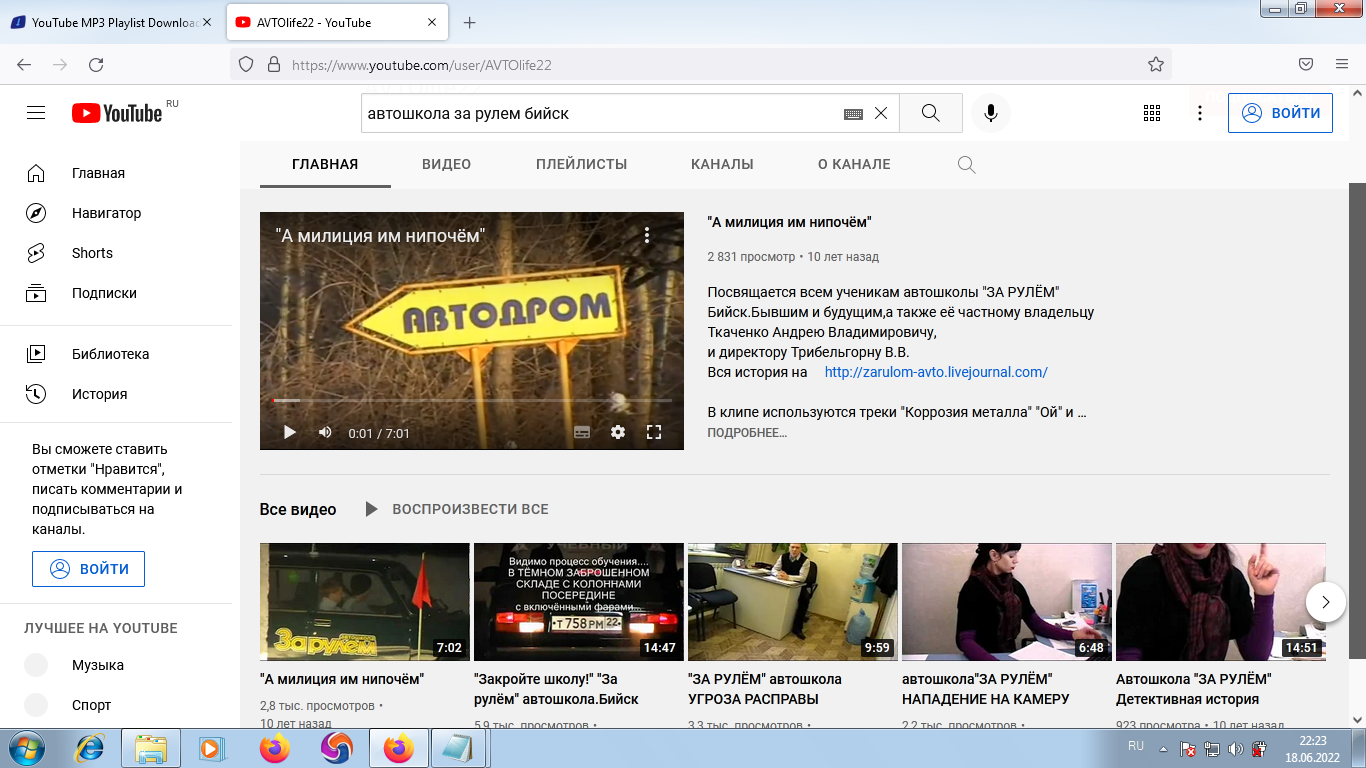Screen dimensions: 1366x768
Task: Open the three-dot menu on the embedded video
Action: coord(646,234)
